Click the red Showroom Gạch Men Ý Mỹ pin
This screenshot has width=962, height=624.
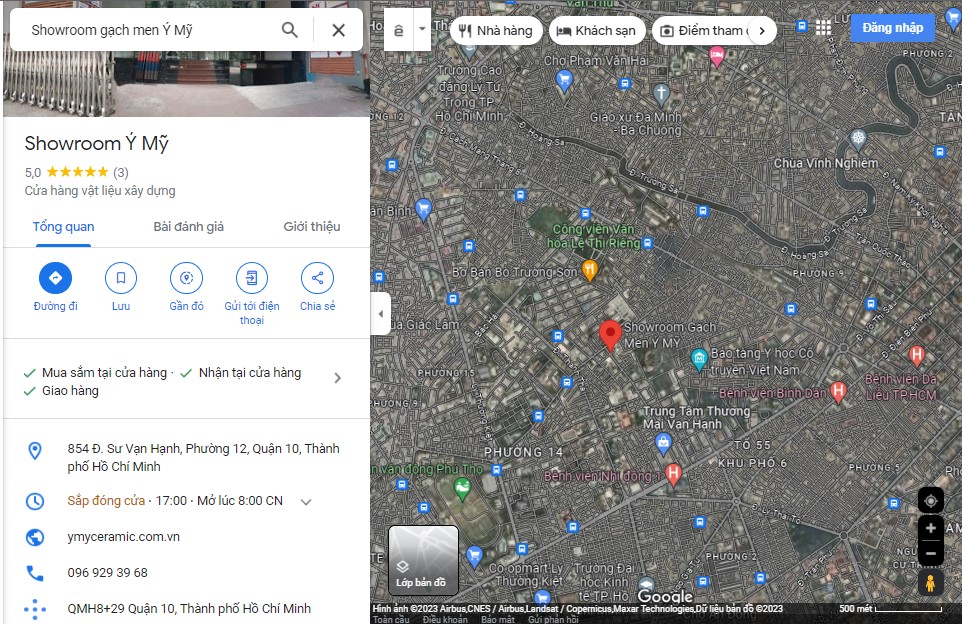tap(610, 335)
